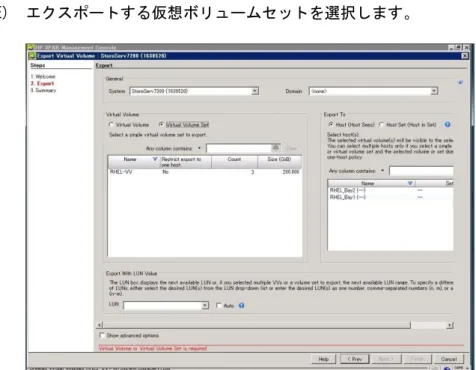Click the volume filter text field

point(239,148)
